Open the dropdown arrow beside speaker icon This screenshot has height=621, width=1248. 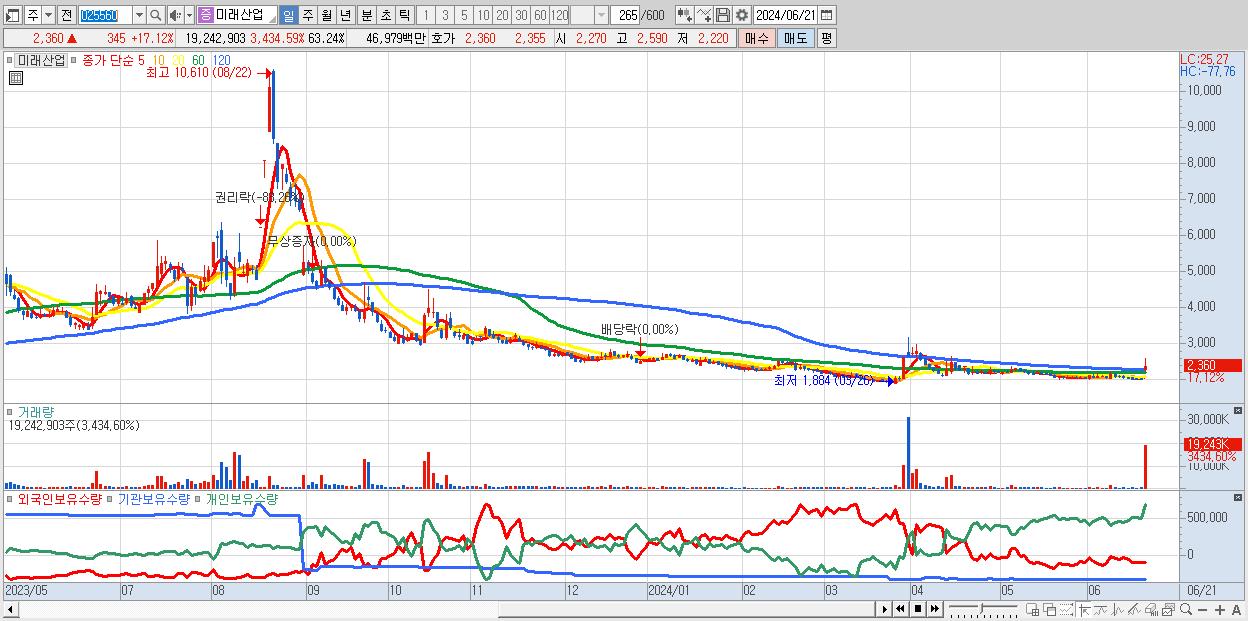(189, 15)
